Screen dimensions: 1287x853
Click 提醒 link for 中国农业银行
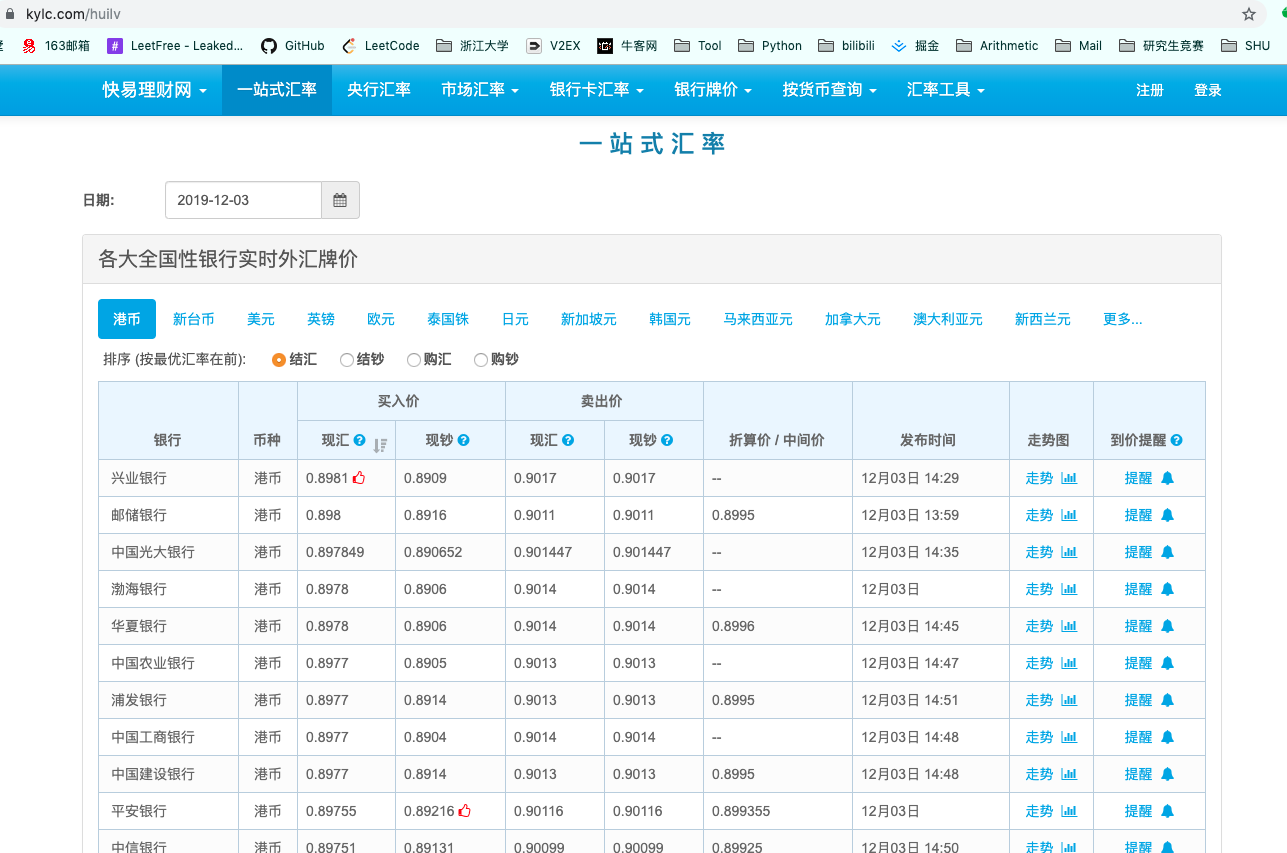[1138, 663]
